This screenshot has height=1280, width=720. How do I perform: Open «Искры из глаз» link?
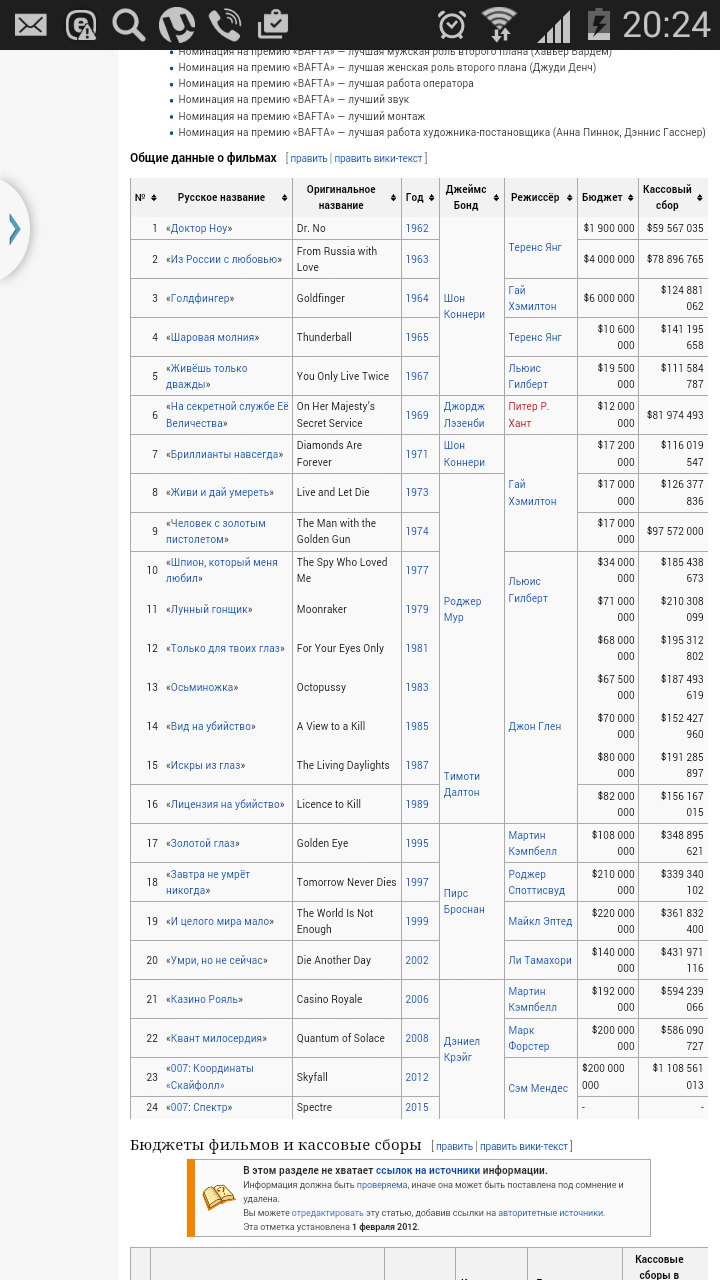(205, 766)
